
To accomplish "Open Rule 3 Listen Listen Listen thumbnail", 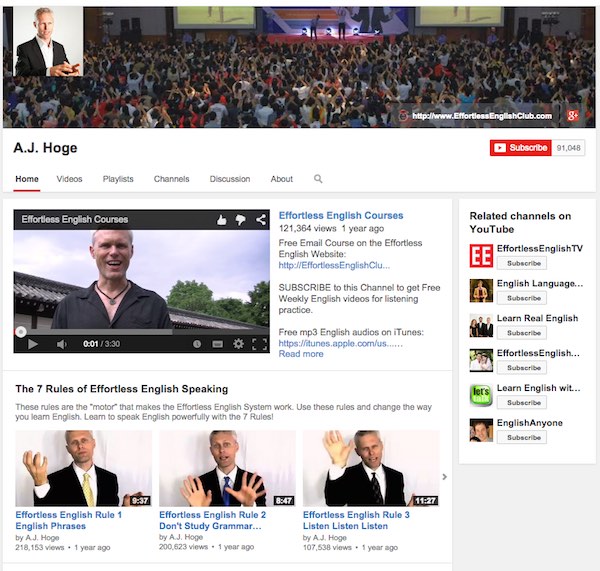I will click(x=371, y=468).
